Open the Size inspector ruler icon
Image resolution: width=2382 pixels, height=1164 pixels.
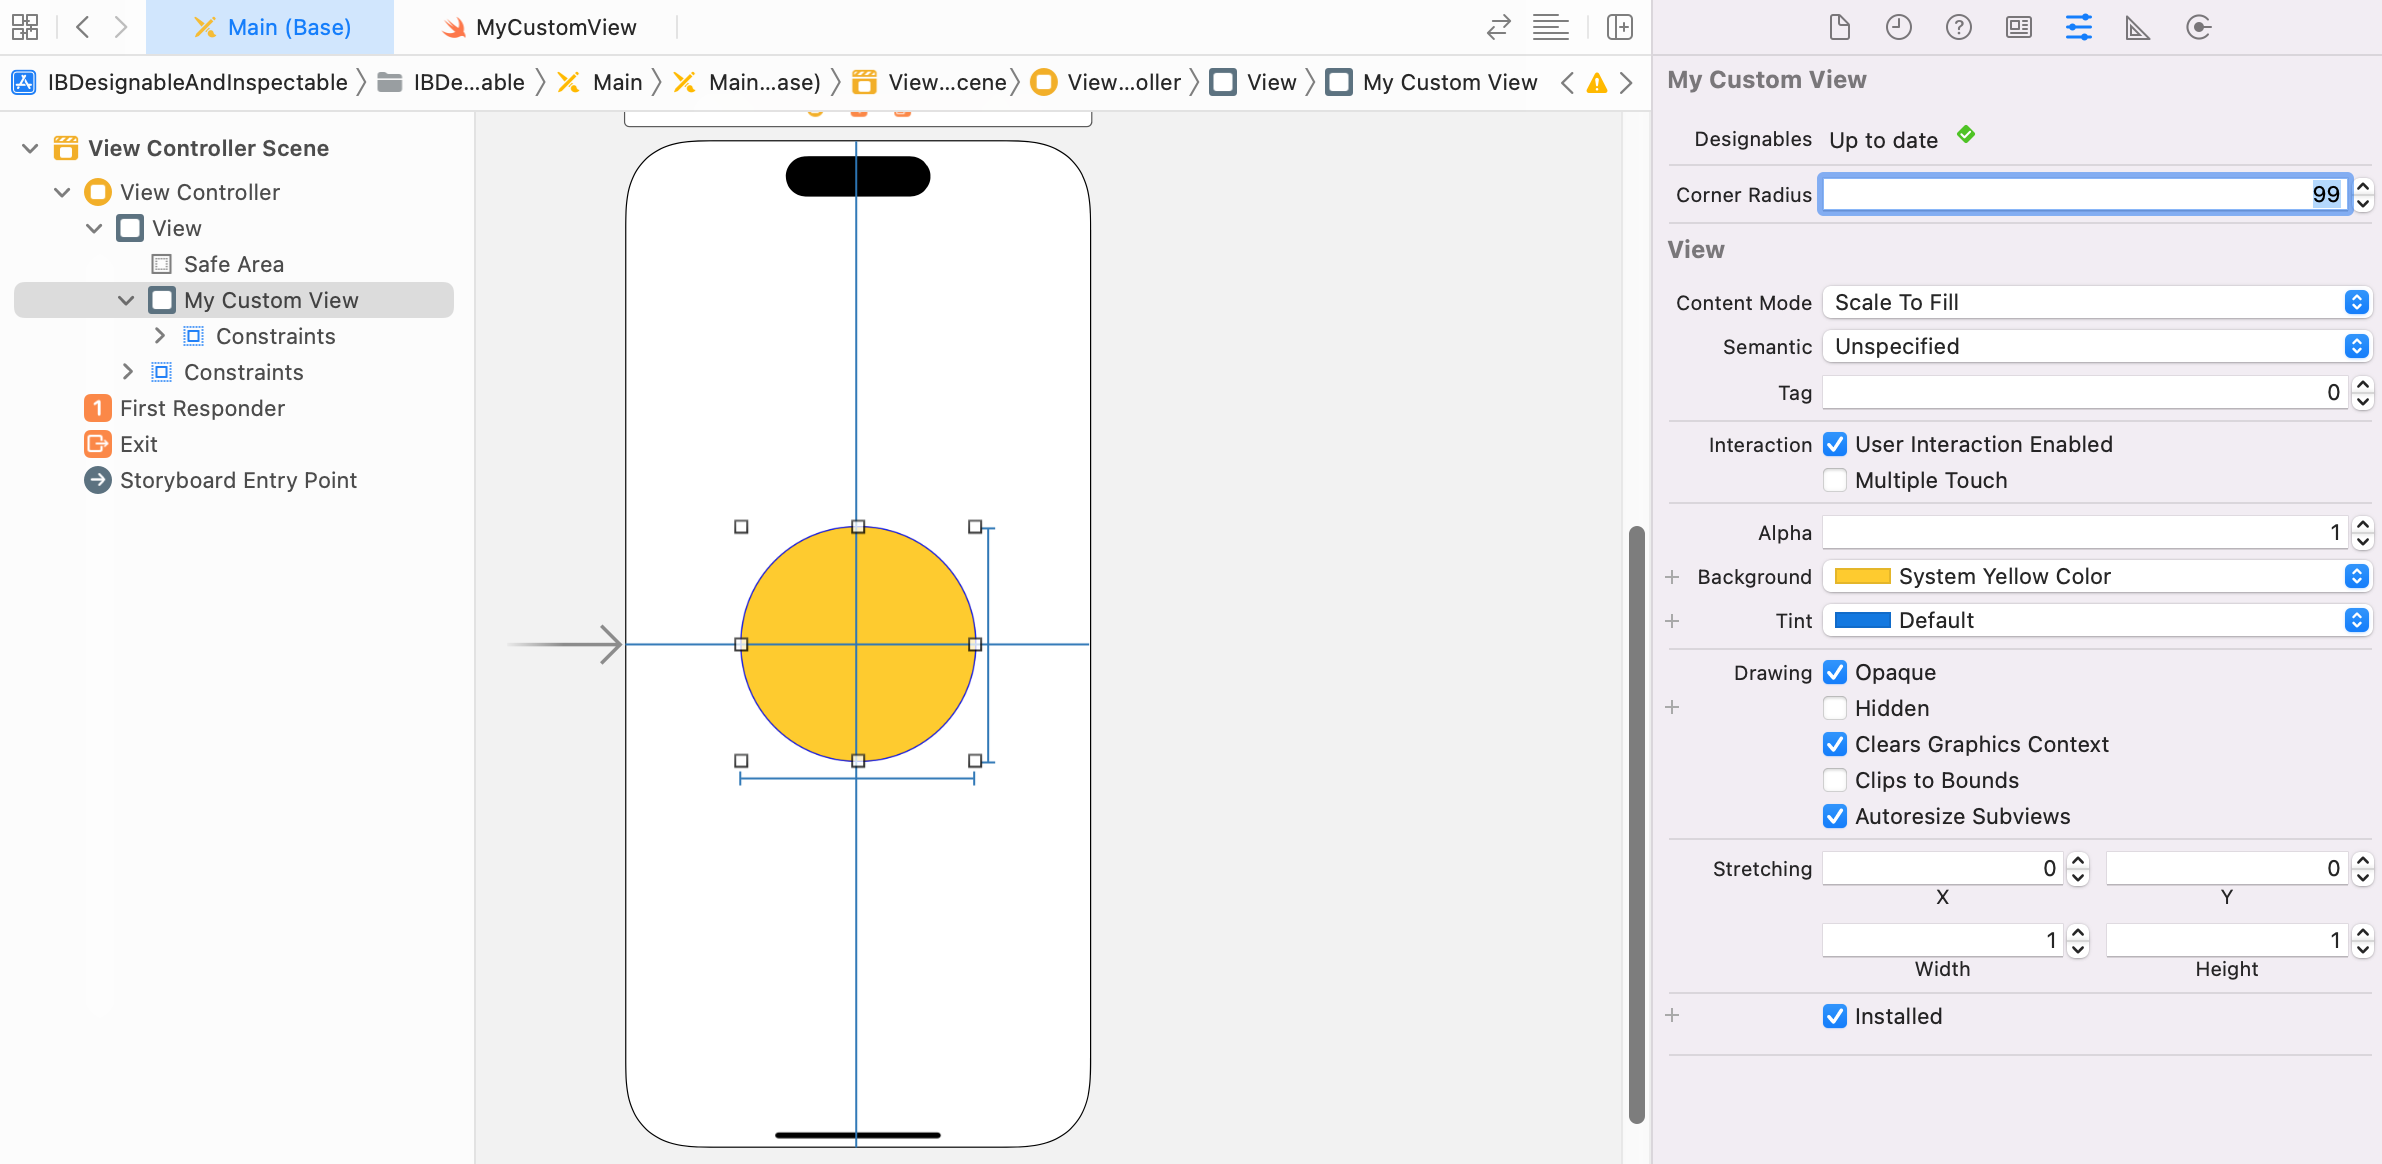click(2137, 27)
